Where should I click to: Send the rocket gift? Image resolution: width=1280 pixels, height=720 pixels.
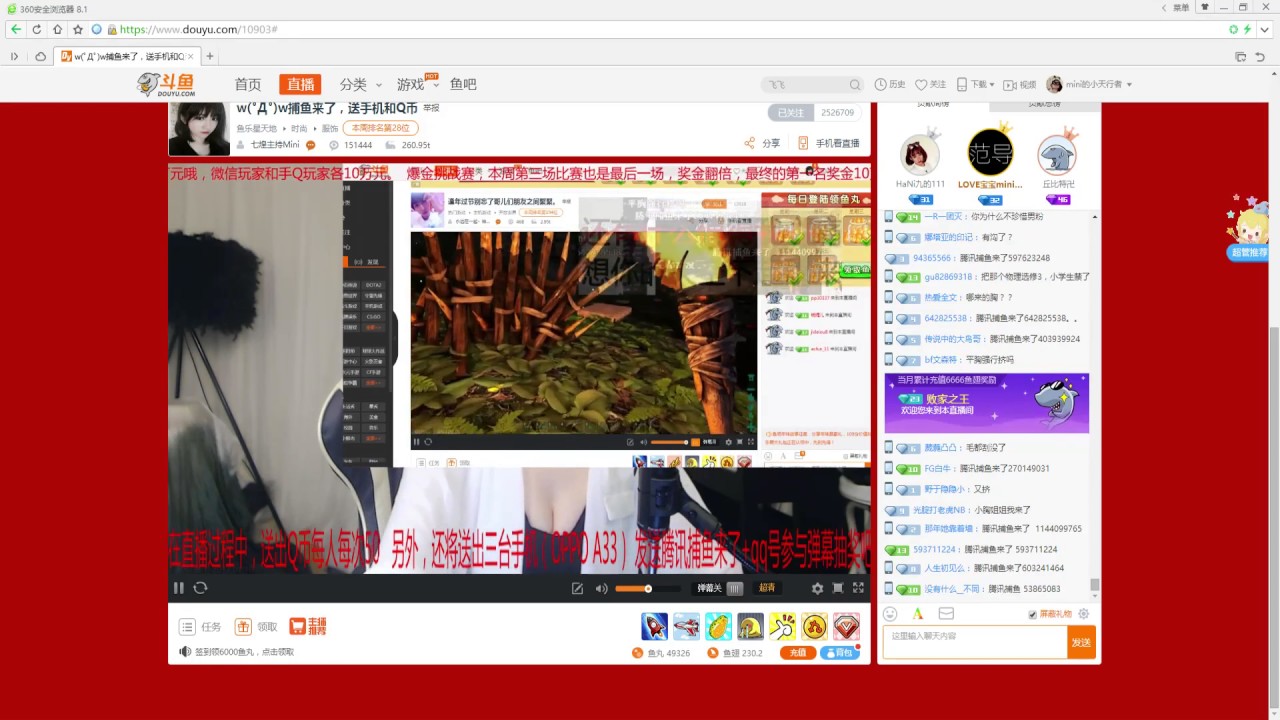[655, 626]
